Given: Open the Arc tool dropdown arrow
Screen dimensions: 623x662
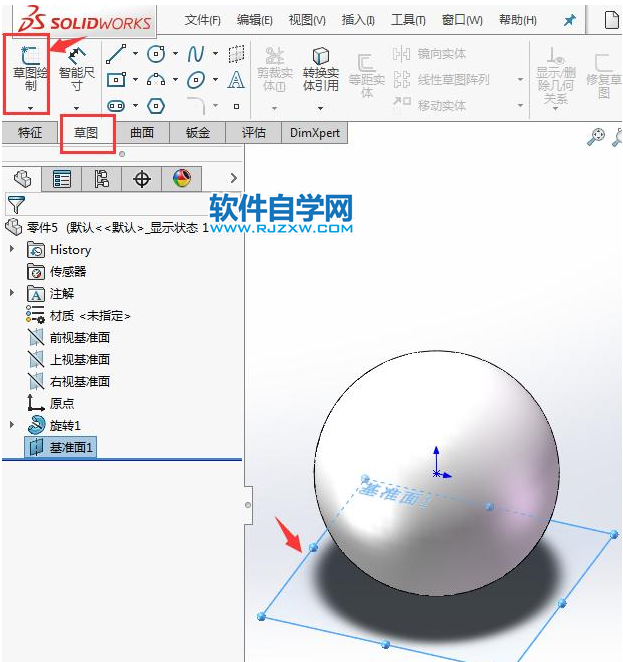Looking at the screenshot, I should click(x=175, y=79).
